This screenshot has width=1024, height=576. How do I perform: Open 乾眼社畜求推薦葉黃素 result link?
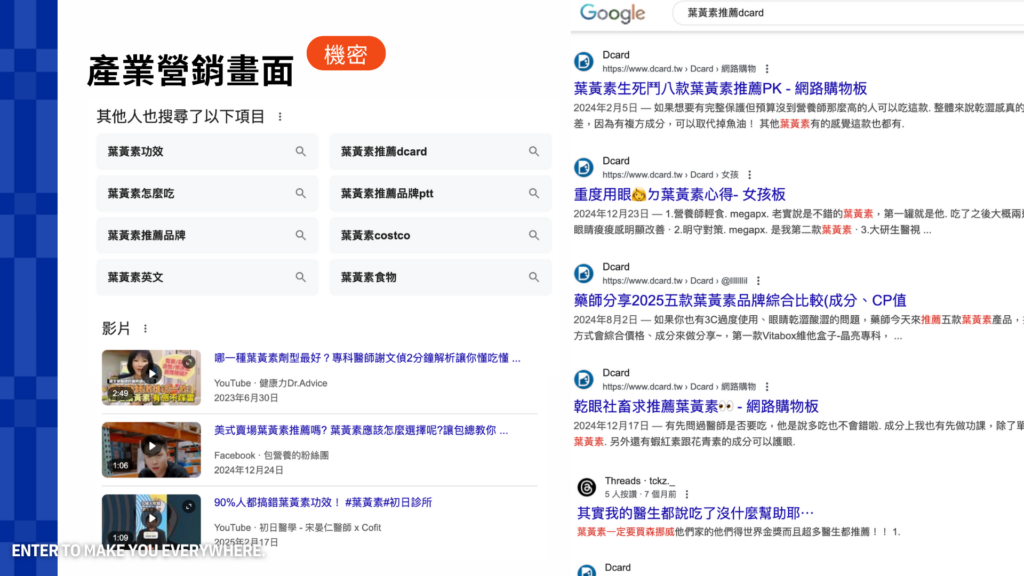[696, 406]
